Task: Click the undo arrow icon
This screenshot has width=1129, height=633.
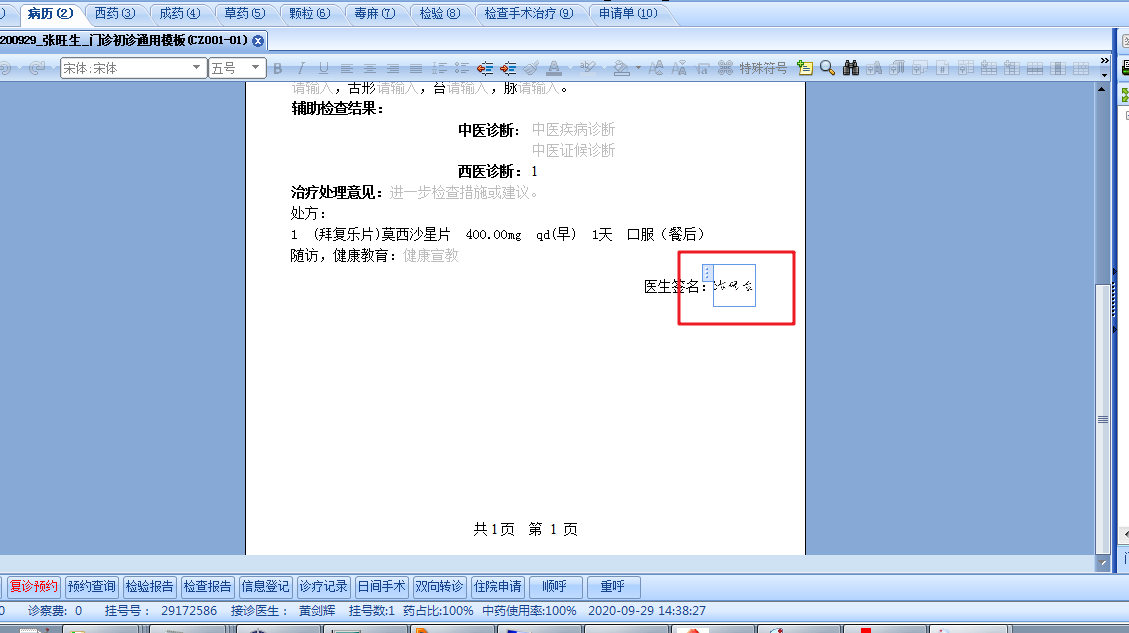Action: coord(5,68)
